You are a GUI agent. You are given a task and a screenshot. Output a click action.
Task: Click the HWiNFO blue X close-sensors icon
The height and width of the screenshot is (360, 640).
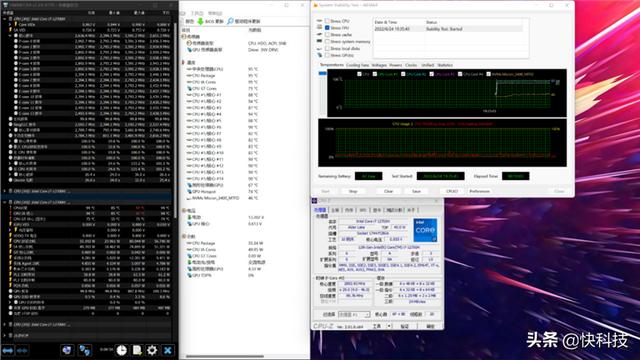pyautogui.click(x=168, y=350)
